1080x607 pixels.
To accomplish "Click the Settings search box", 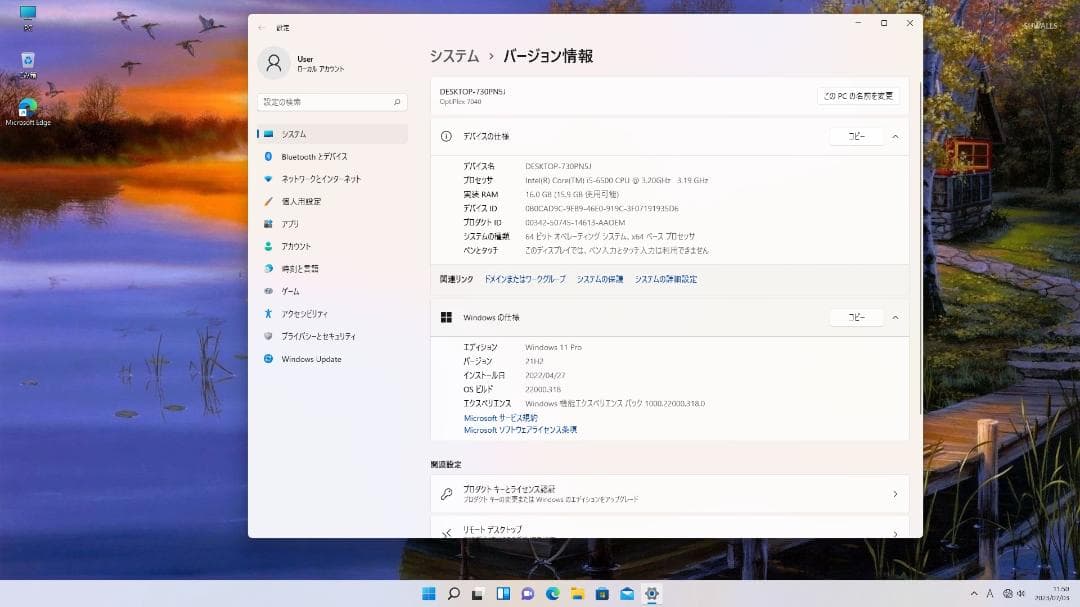I will coord(331,101).
